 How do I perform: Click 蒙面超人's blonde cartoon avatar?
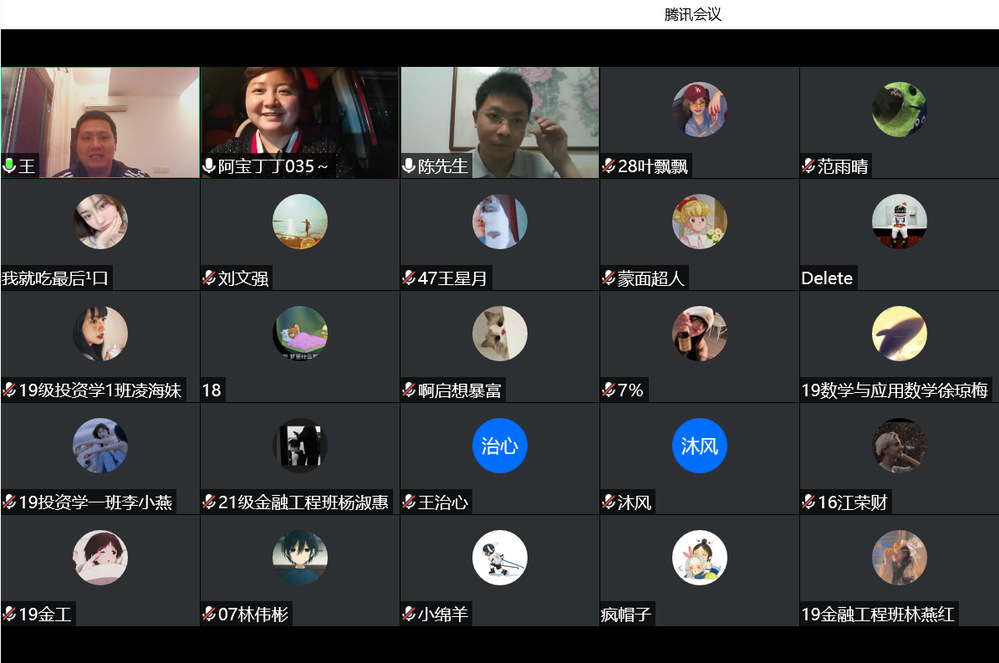[x=700, y=222]
